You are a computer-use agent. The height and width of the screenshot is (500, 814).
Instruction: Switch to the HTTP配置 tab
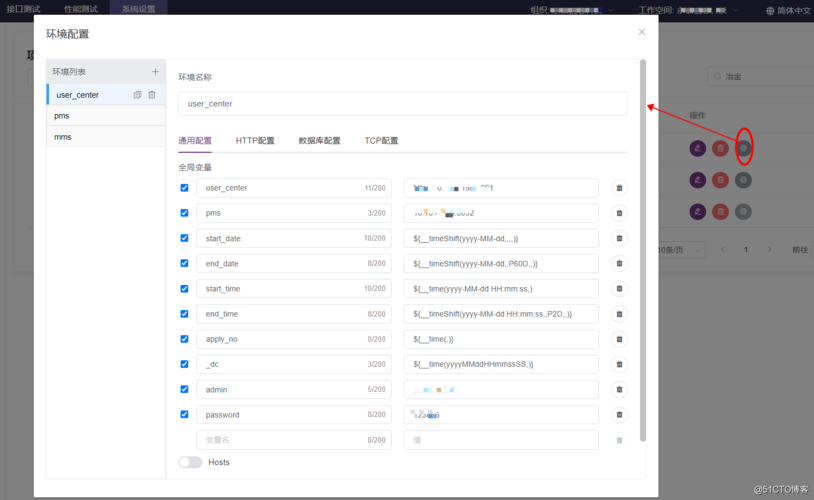pyautogui.click(x=255, y=141)
